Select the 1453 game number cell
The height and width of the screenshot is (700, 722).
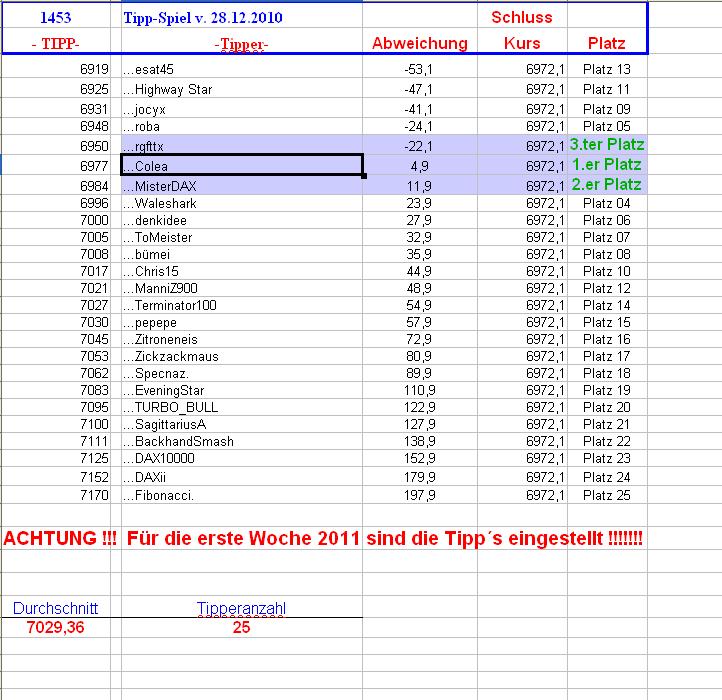click(x=56, y=17)
